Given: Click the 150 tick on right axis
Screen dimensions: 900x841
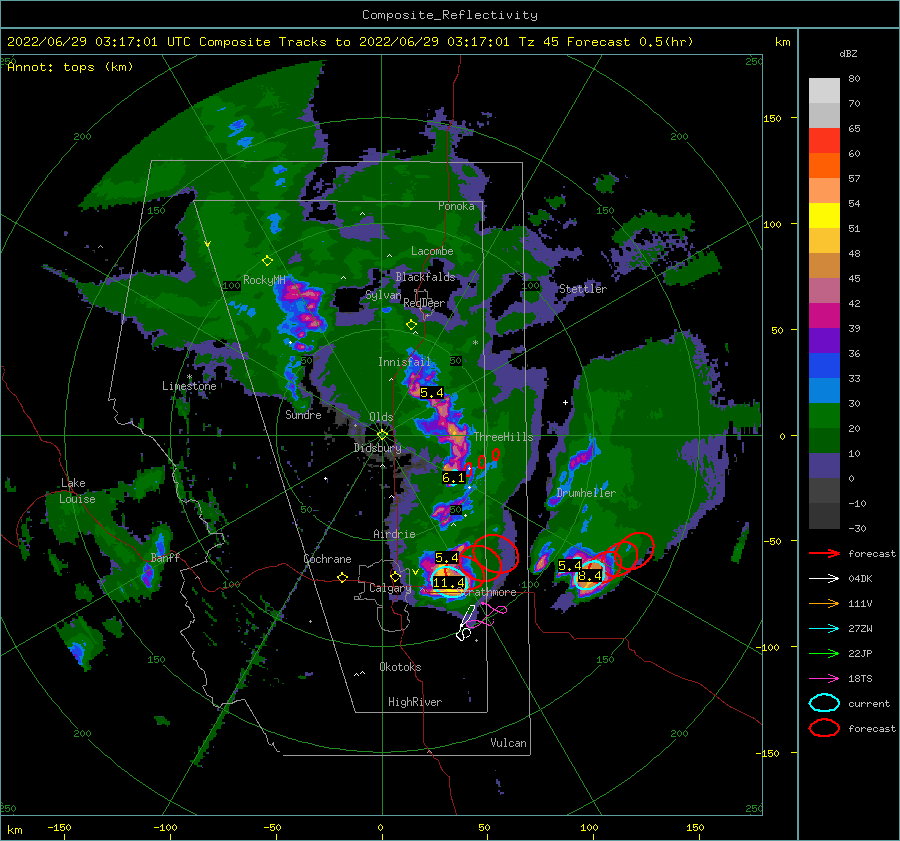Looking at the screenshot, I should [773, 118].
